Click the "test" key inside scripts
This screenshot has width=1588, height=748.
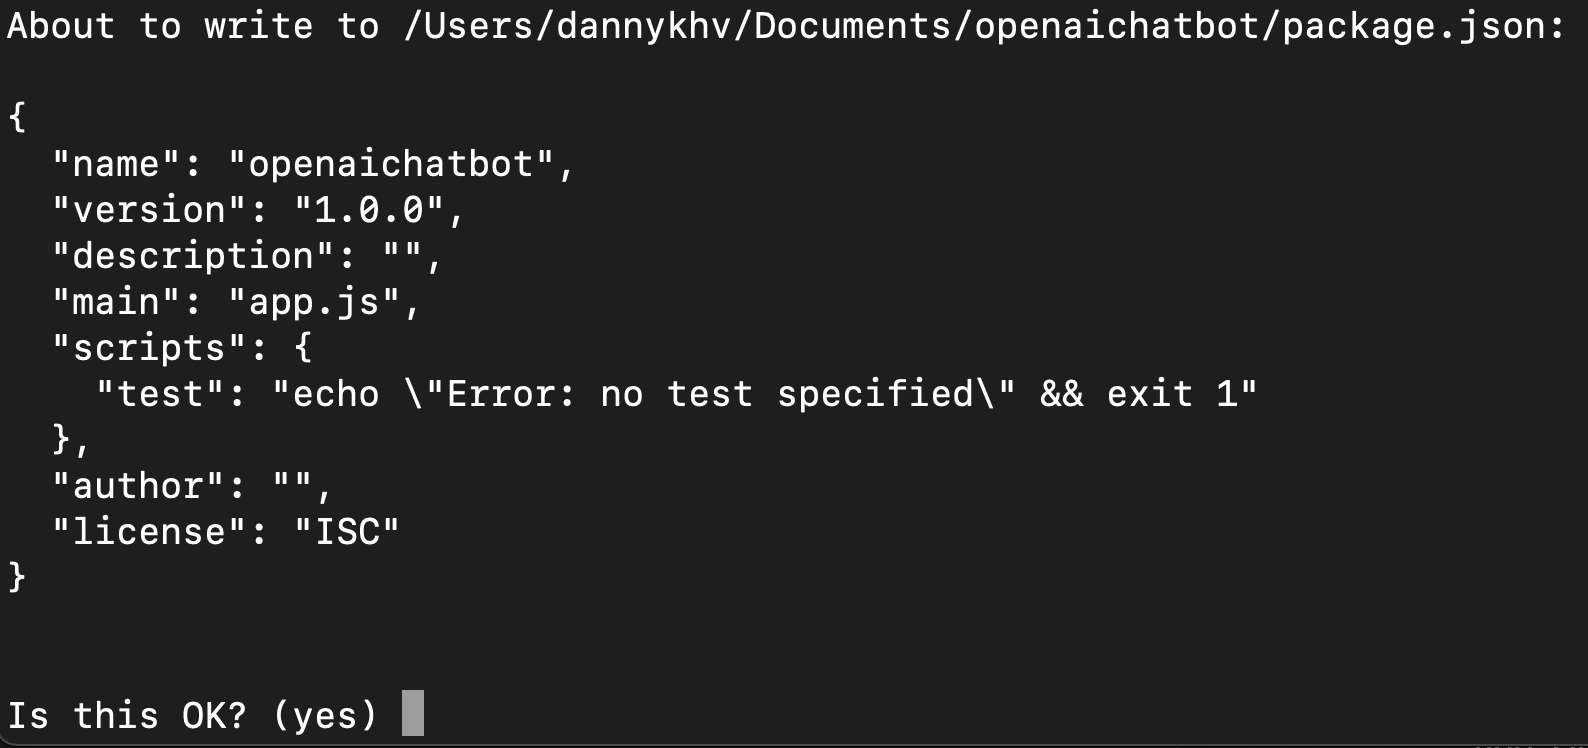[x=160, y=394]
